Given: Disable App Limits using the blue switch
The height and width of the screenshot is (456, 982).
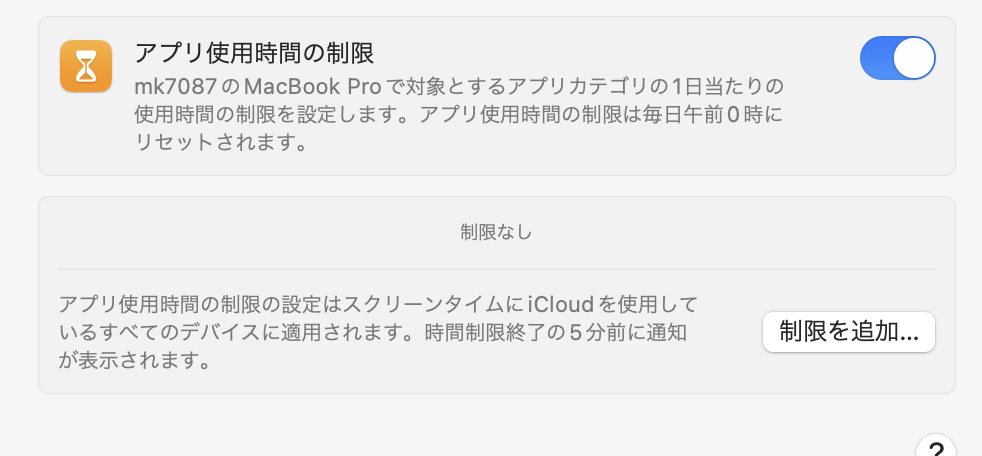Looking at the screenshot, I should 897,58.
